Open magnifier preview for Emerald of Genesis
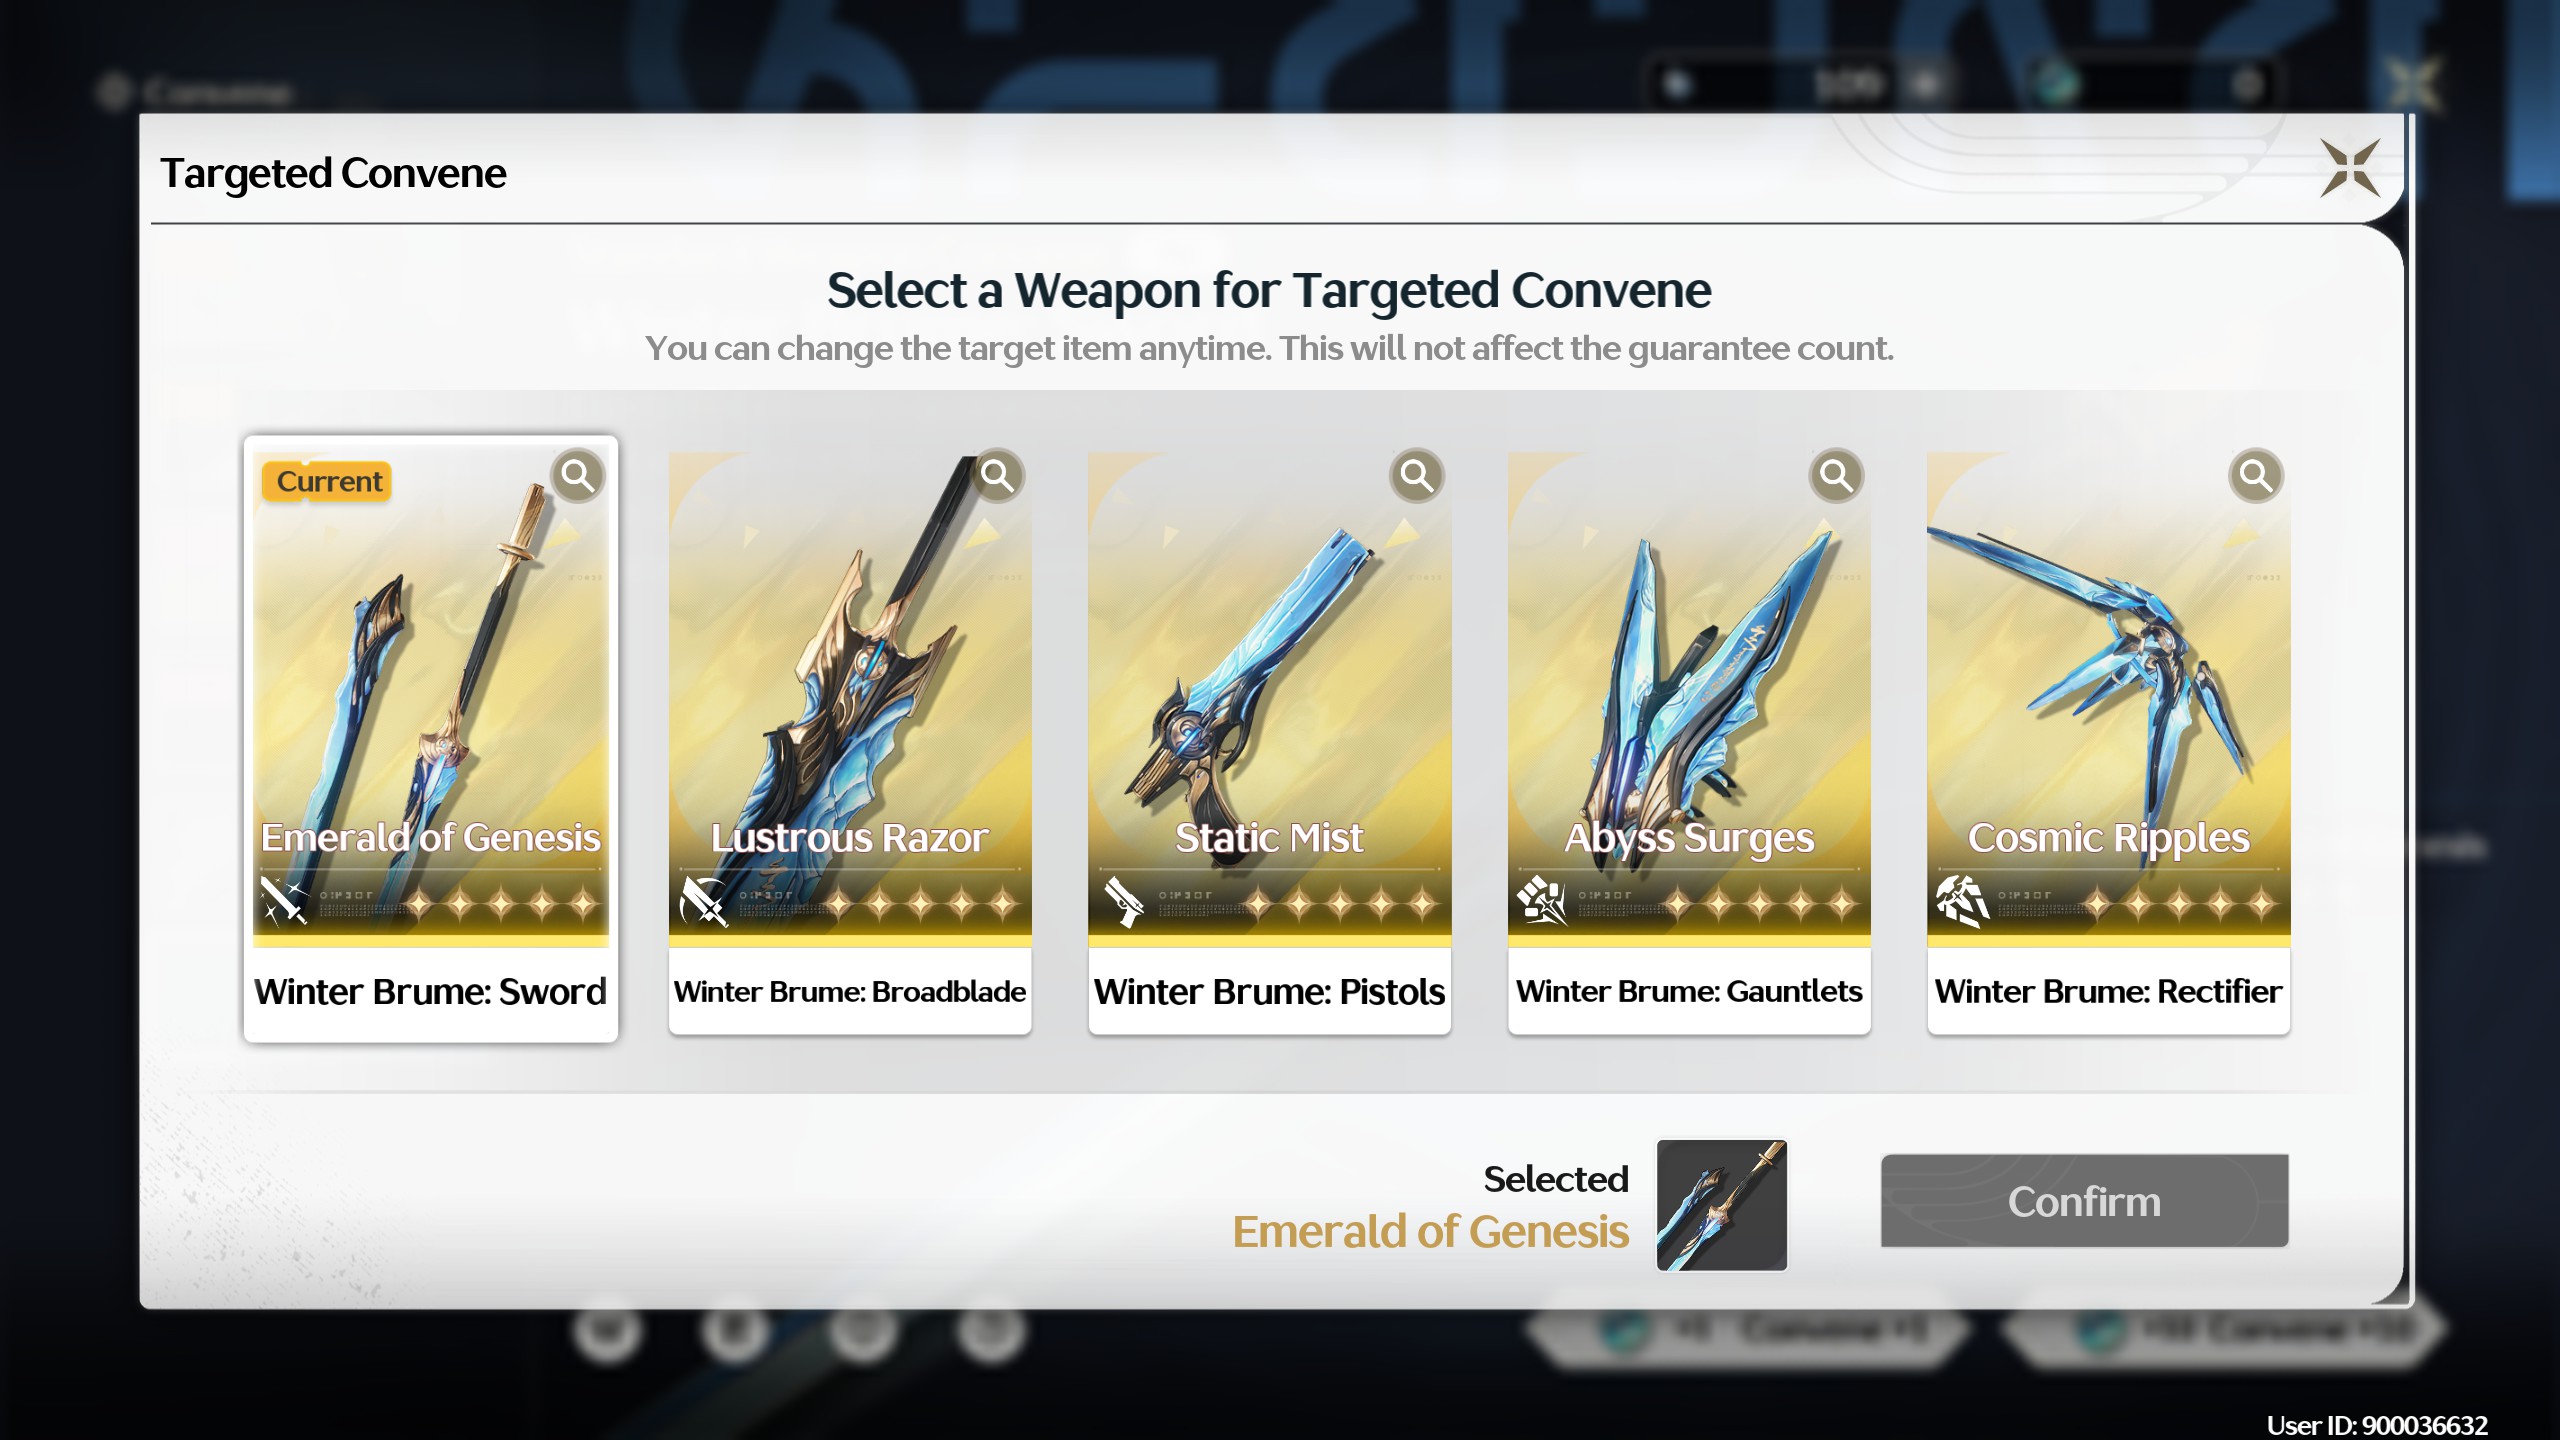Image resolution: width=2560 pixels, height=1440 pixels. point(578,475)
